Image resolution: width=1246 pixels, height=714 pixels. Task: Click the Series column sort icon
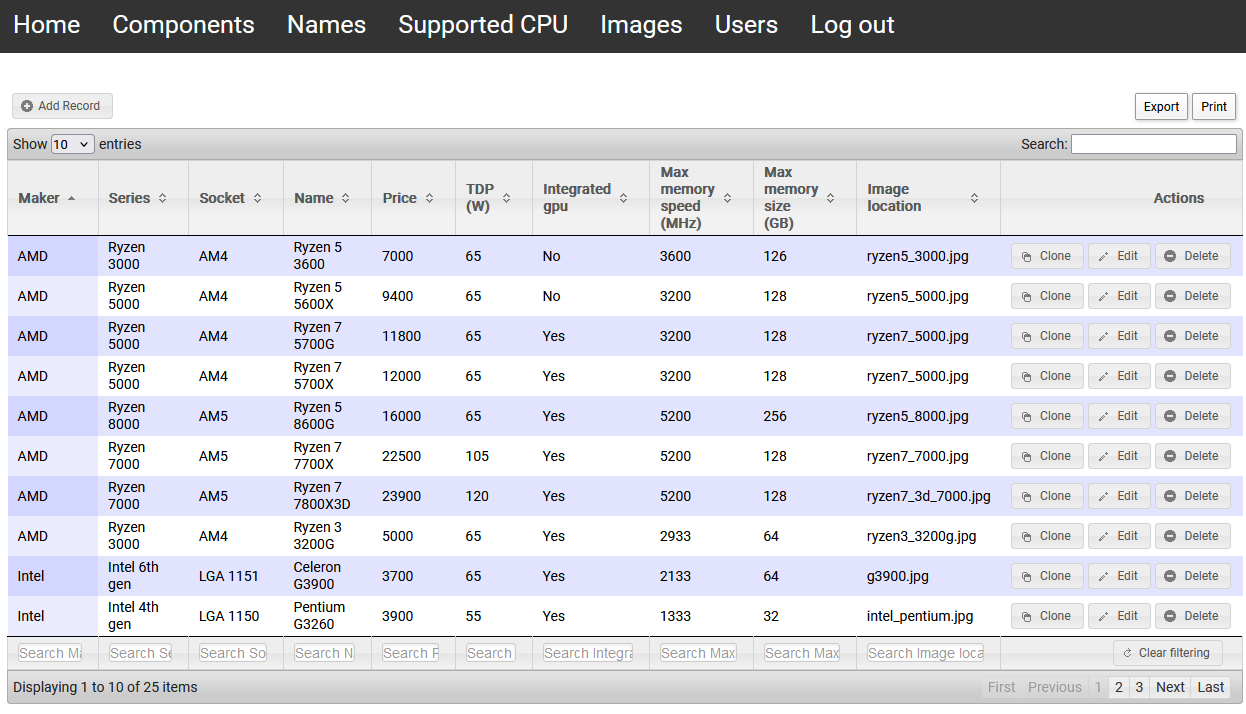162,198
